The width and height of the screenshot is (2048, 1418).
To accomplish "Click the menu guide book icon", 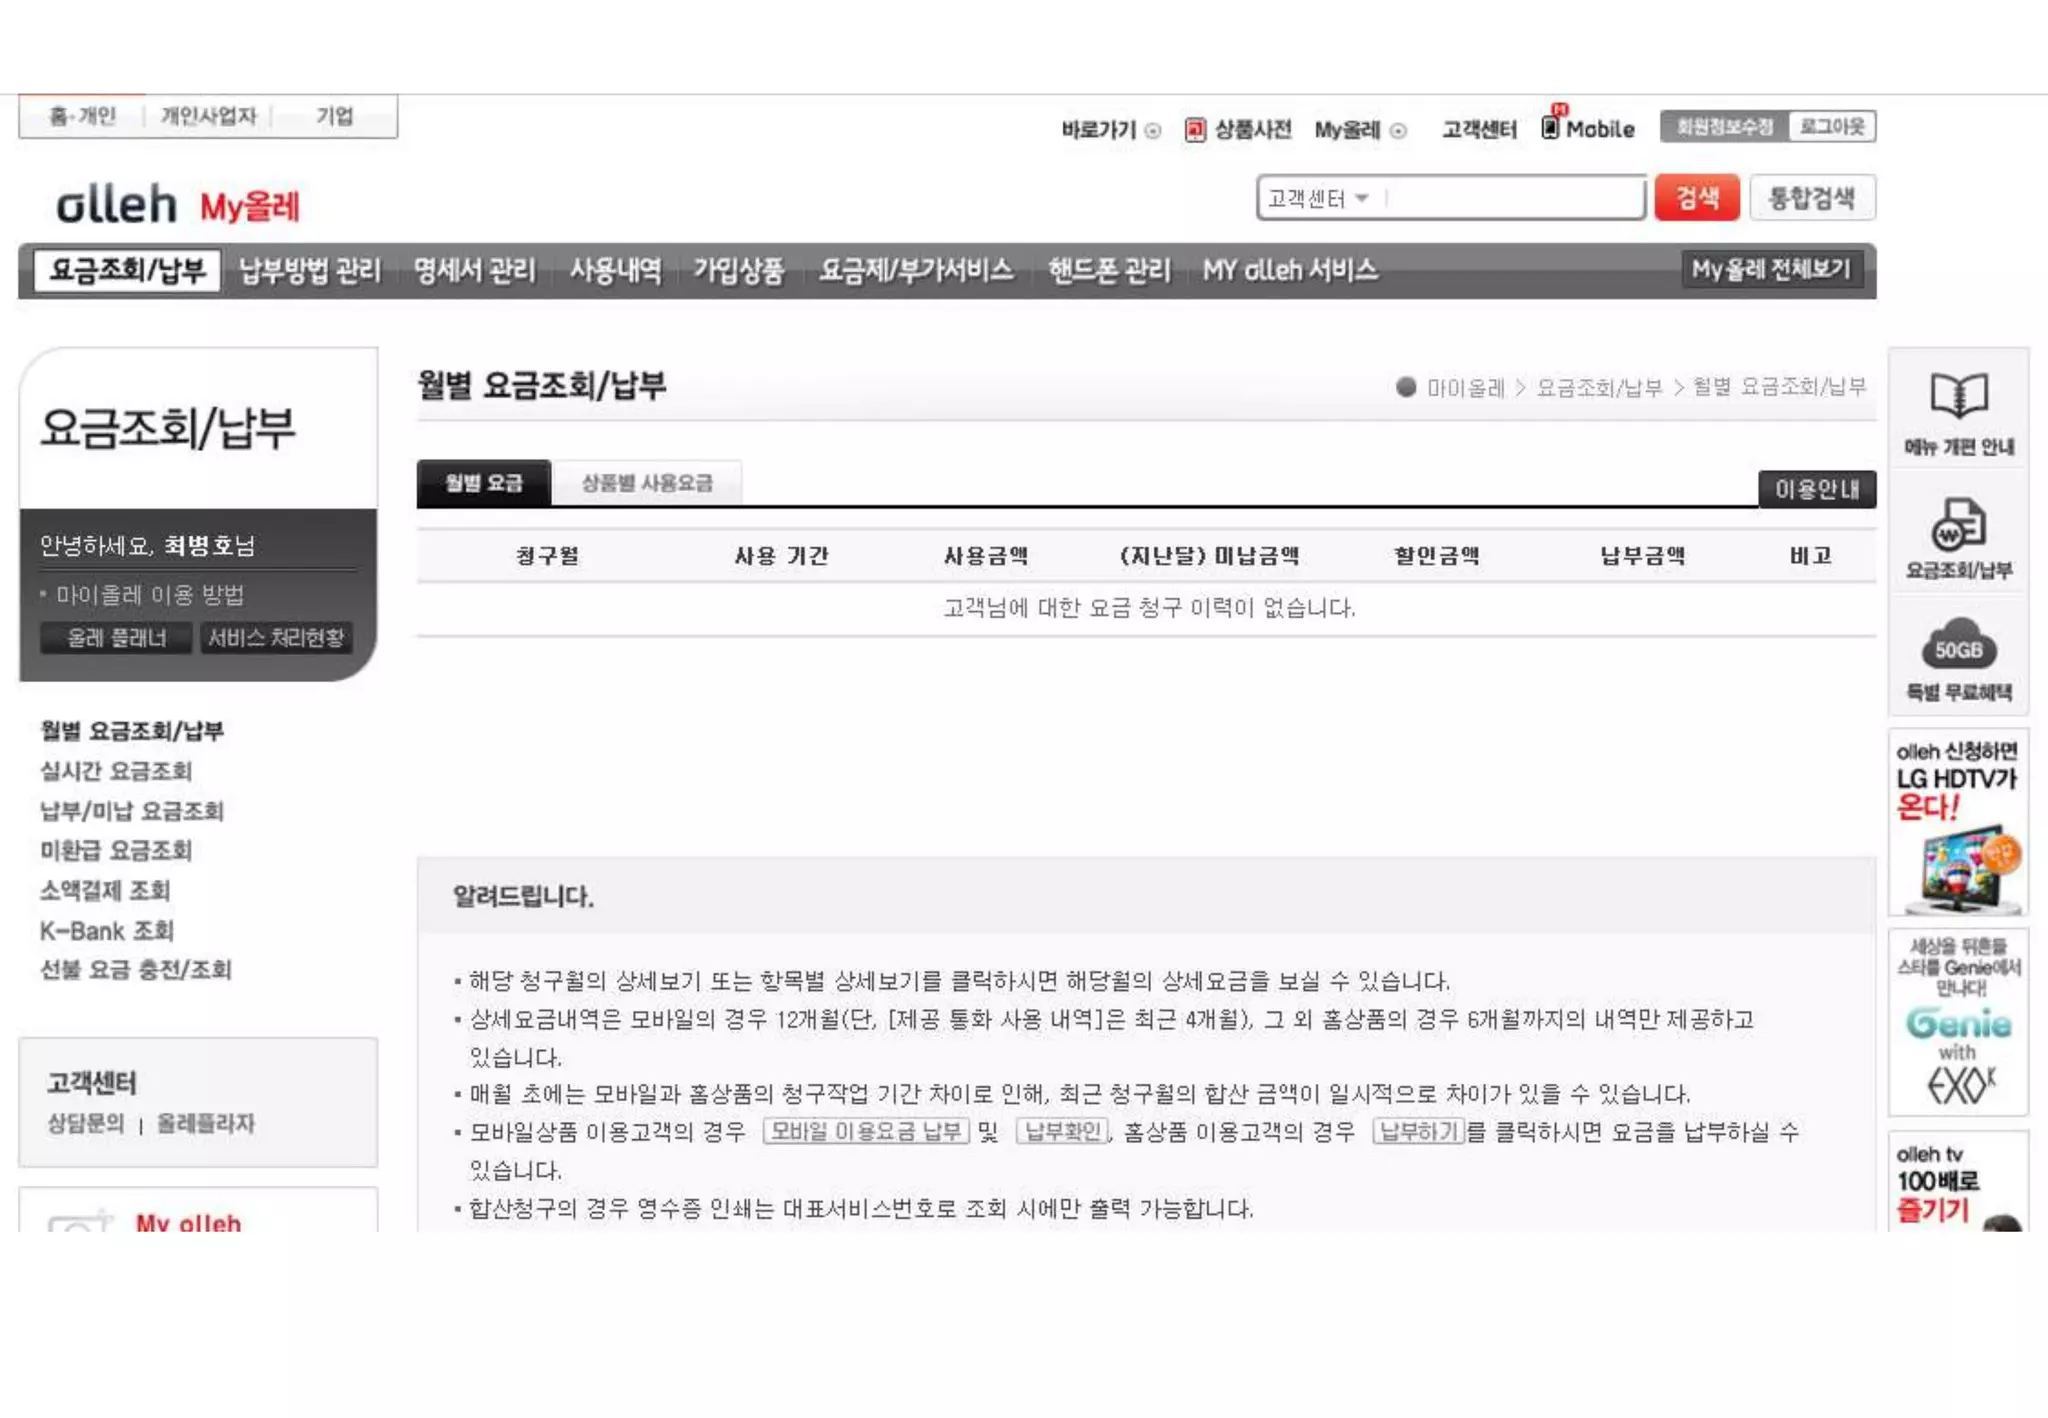I will click(1958, 395).
